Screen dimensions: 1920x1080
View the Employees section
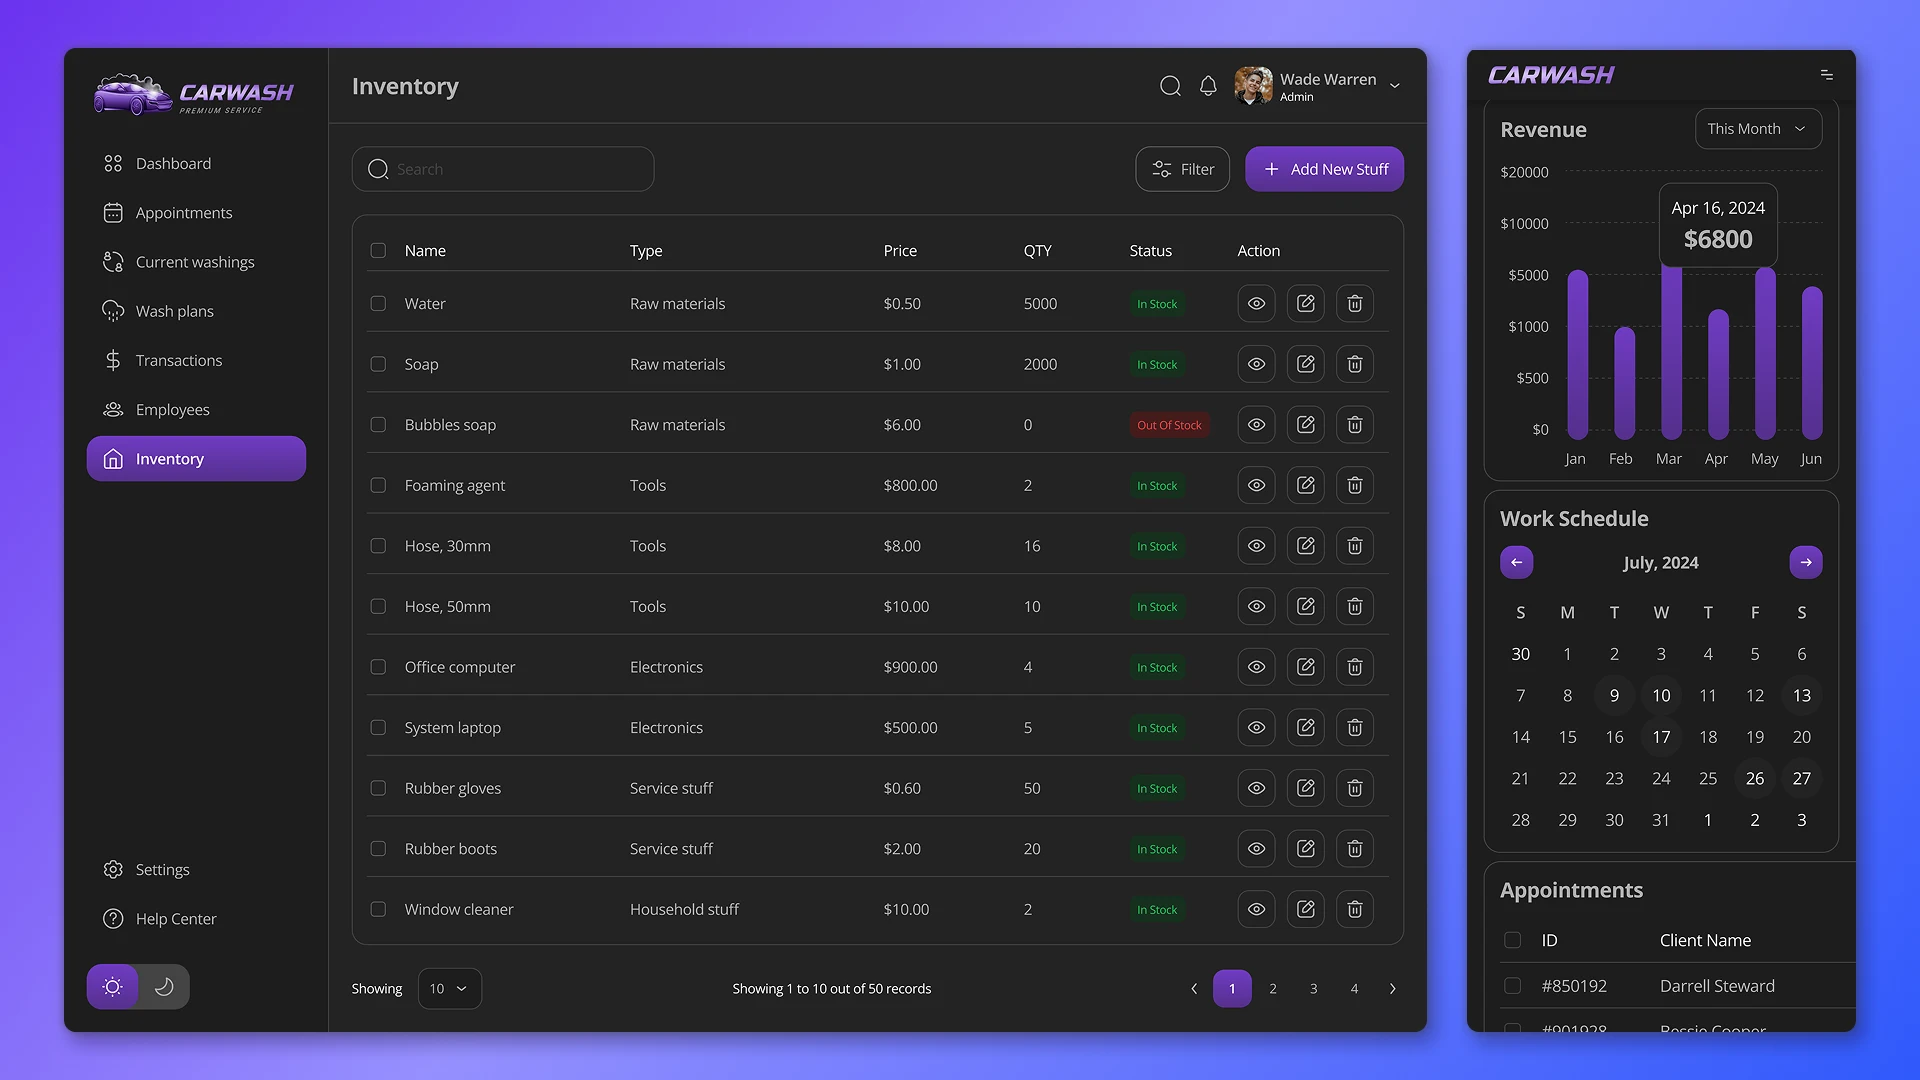tap(173, 409)
